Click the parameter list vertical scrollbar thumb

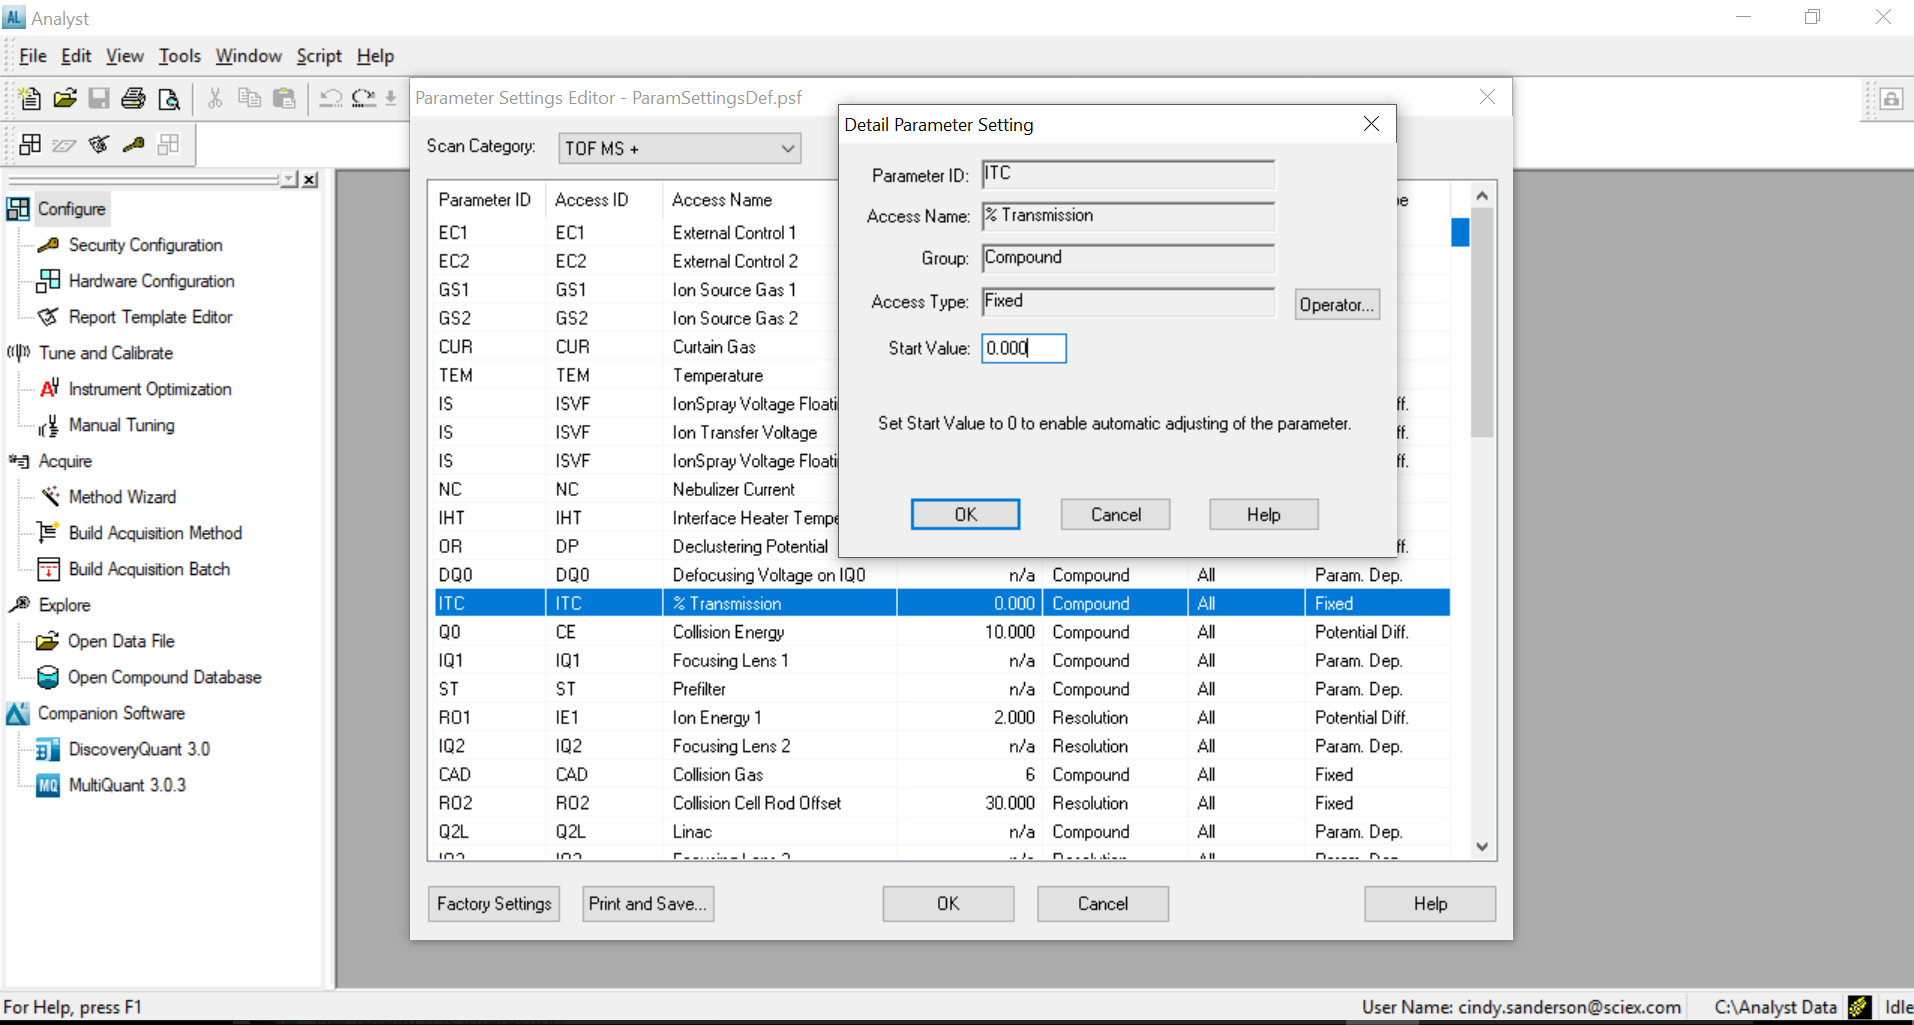pyautogui.click(x=1481, y=320)
